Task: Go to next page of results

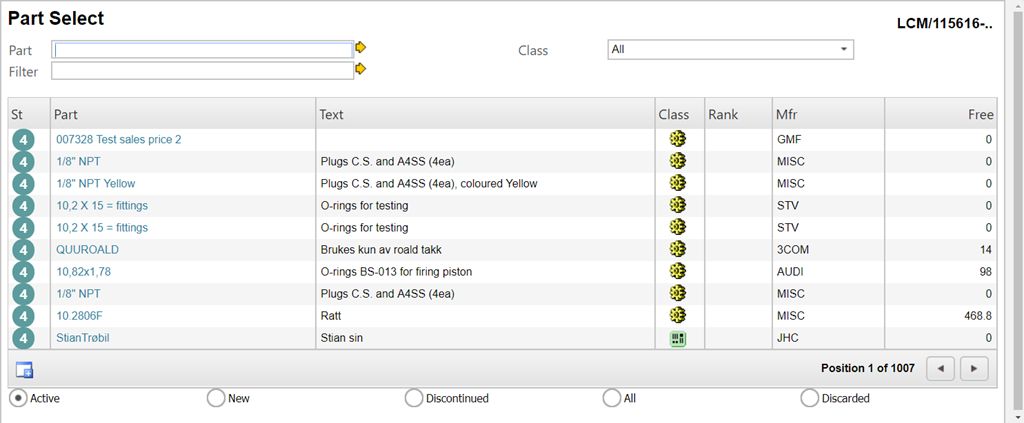Action: 974,369
